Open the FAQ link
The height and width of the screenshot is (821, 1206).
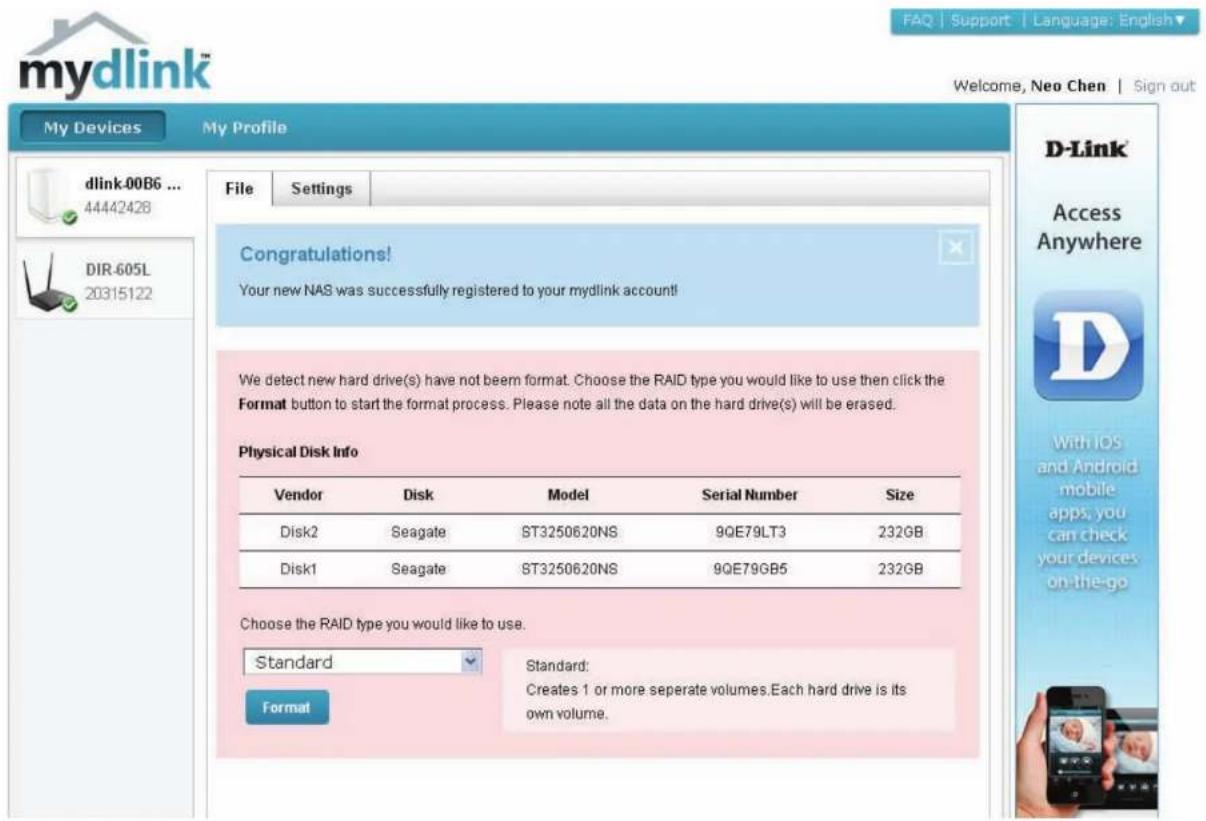[918, 21]
